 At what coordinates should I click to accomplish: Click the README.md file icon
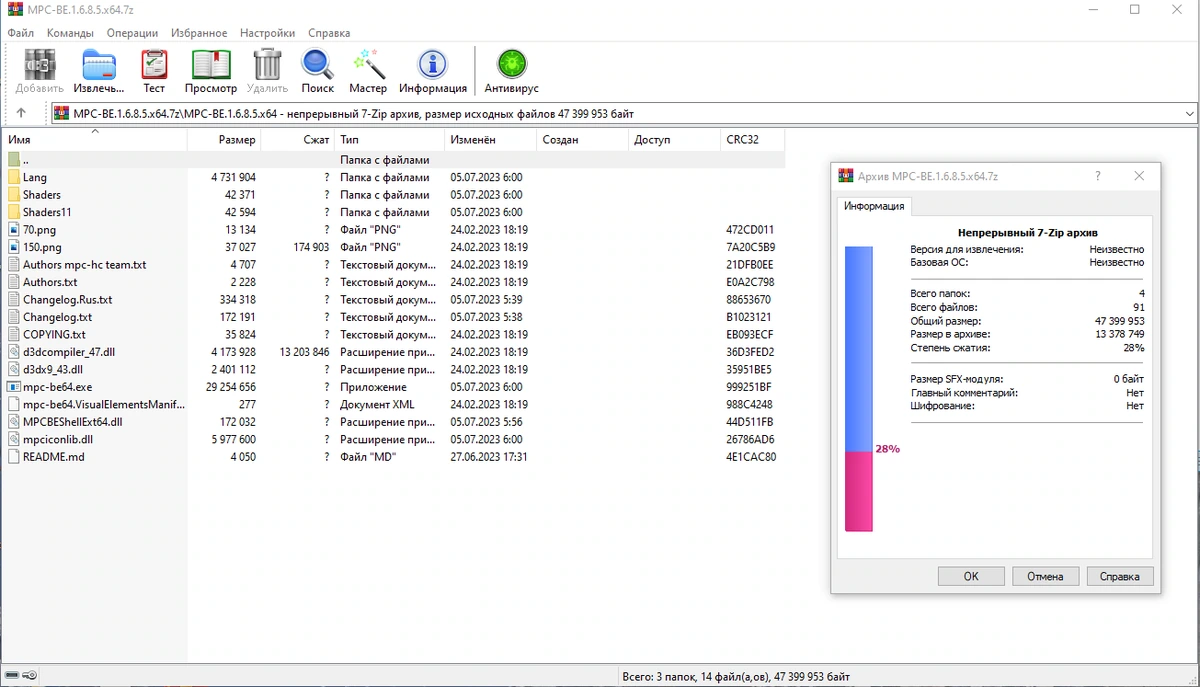[x=14, y=457]
